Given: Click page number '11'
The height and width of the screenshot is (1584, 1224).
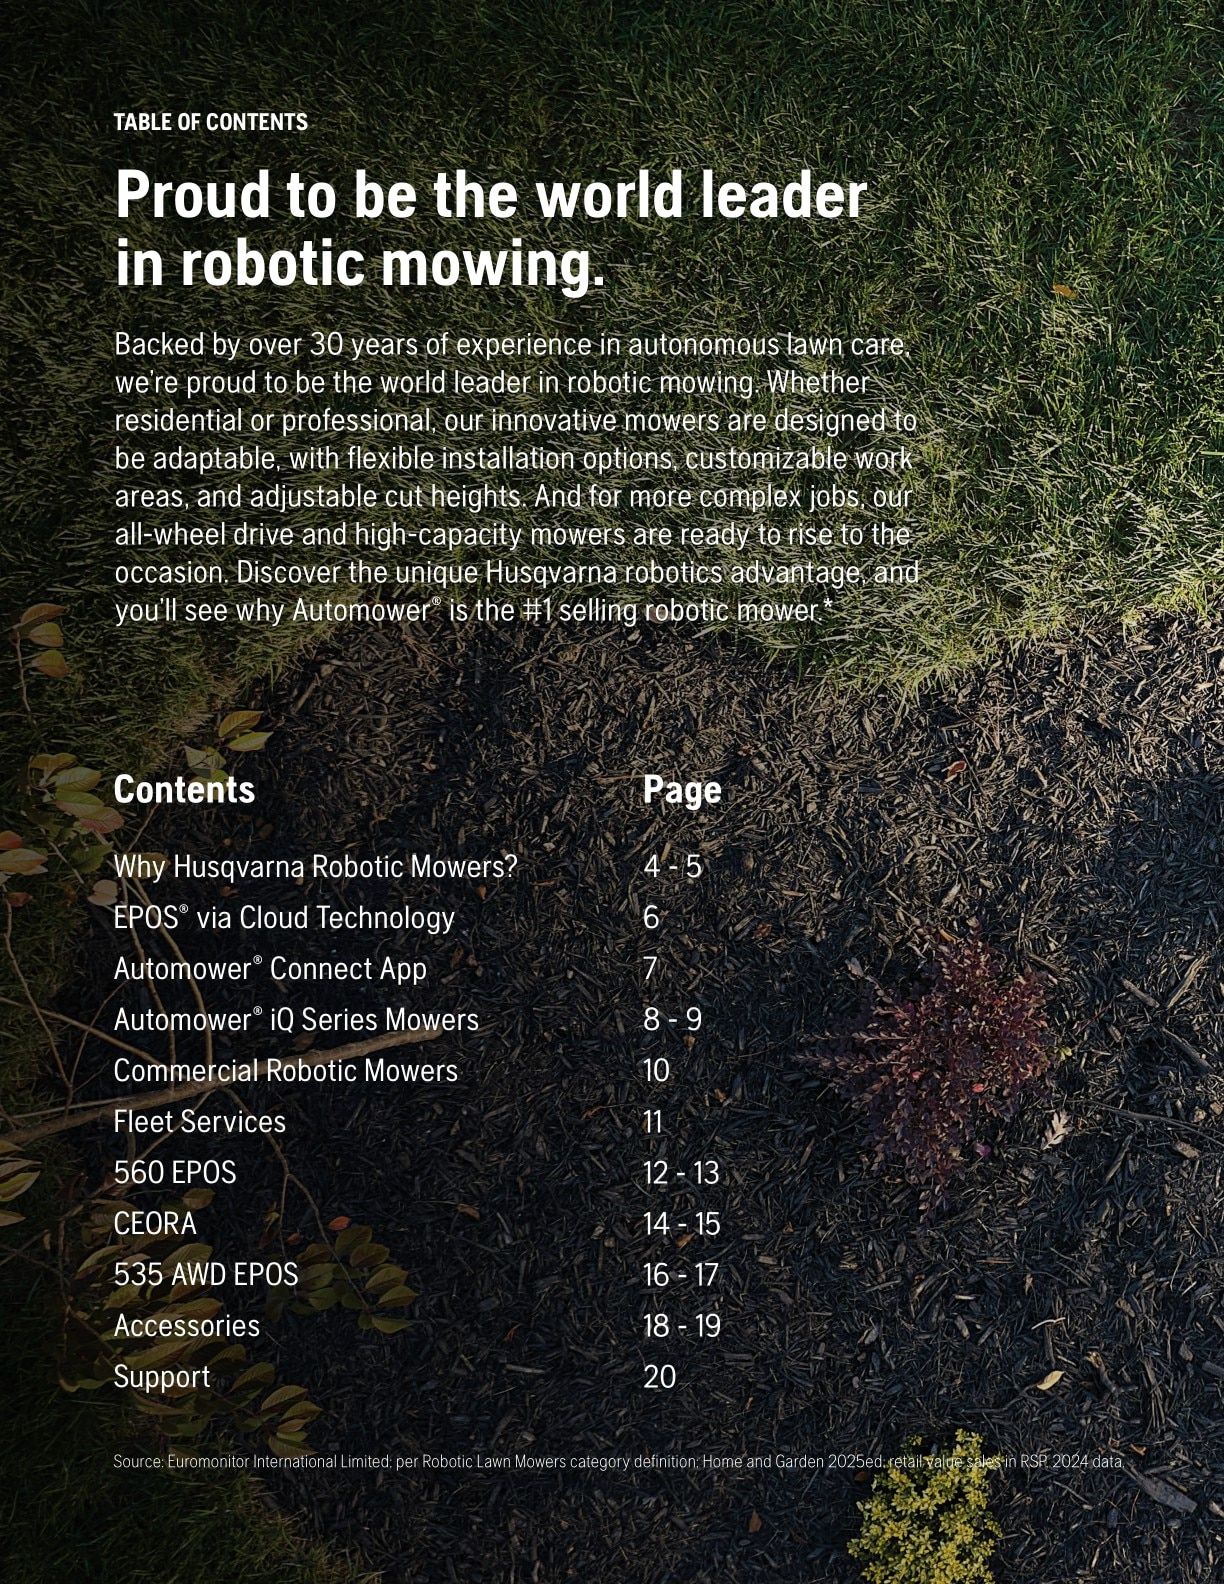Looking at the screenshot, I should click(653, 1121).
